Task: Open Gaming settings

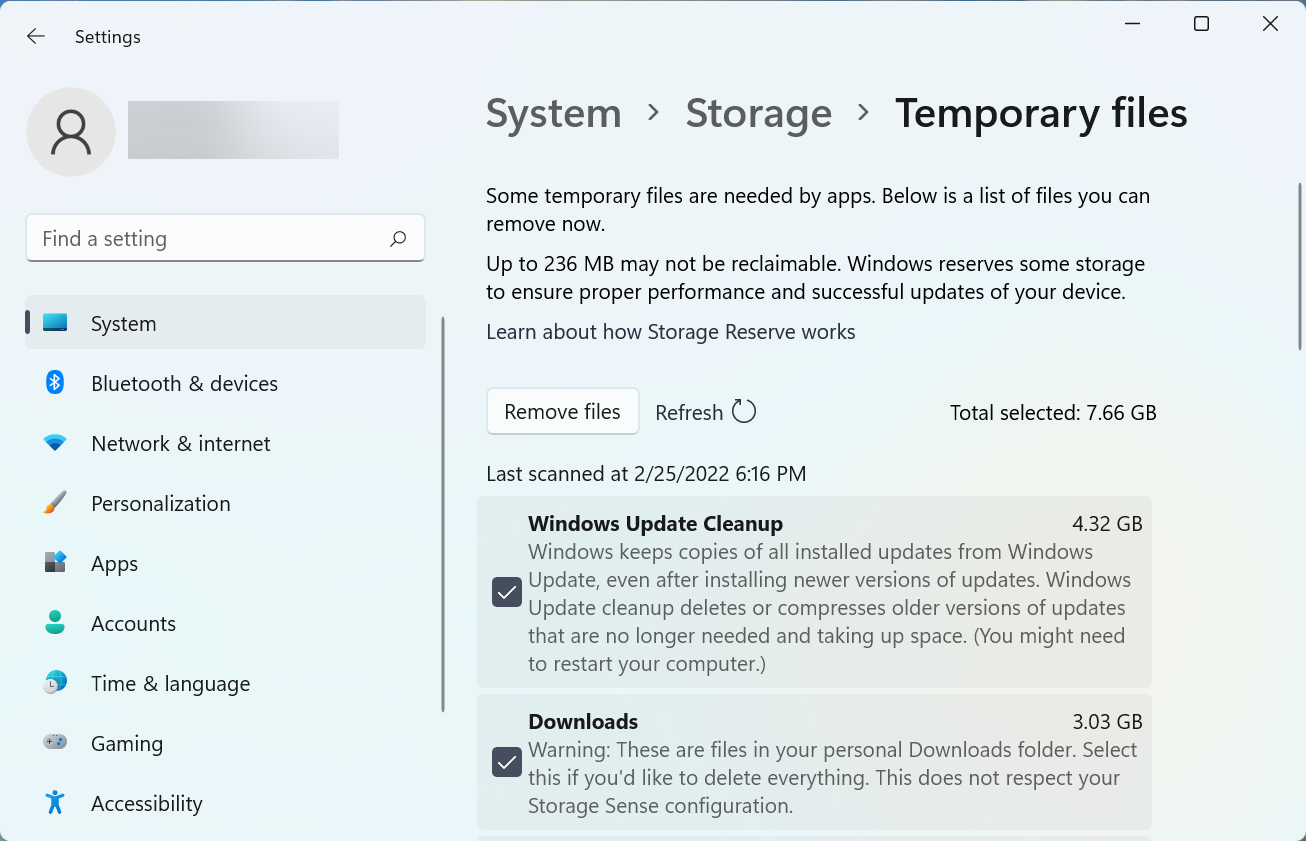Action: tap(54, 743)
